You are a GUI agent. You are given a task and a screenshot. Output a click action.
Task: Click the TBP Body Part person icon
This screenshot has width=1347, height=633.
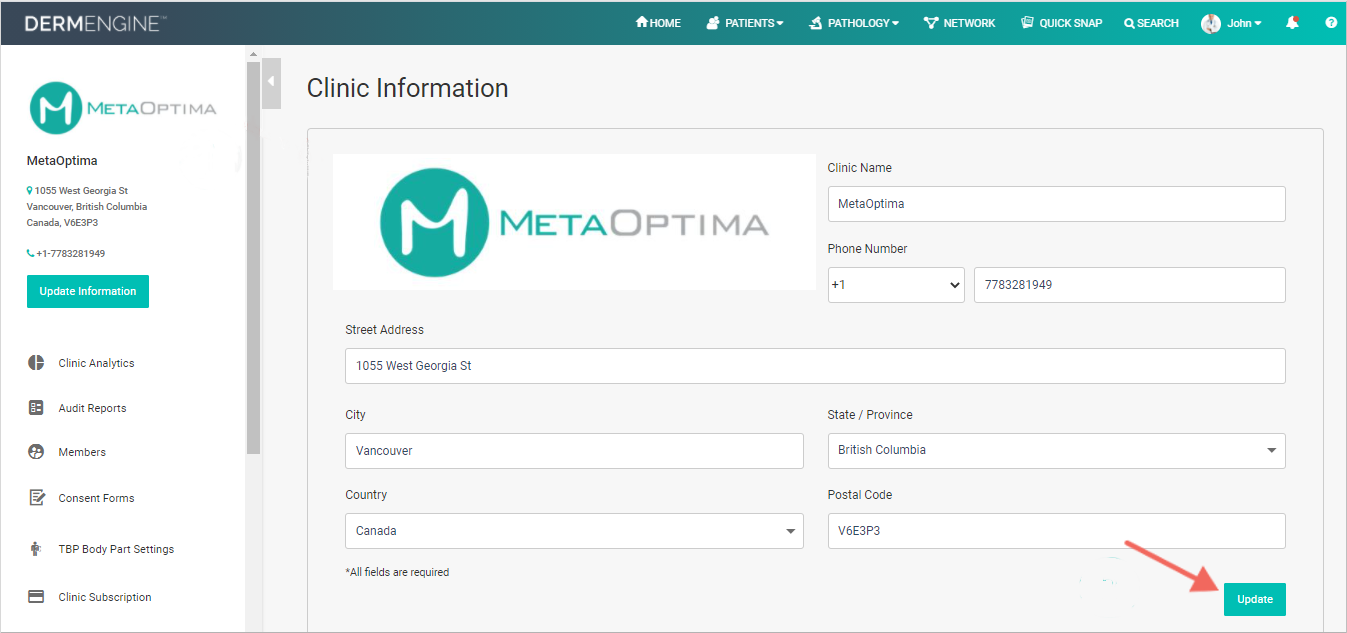[36, 548]
